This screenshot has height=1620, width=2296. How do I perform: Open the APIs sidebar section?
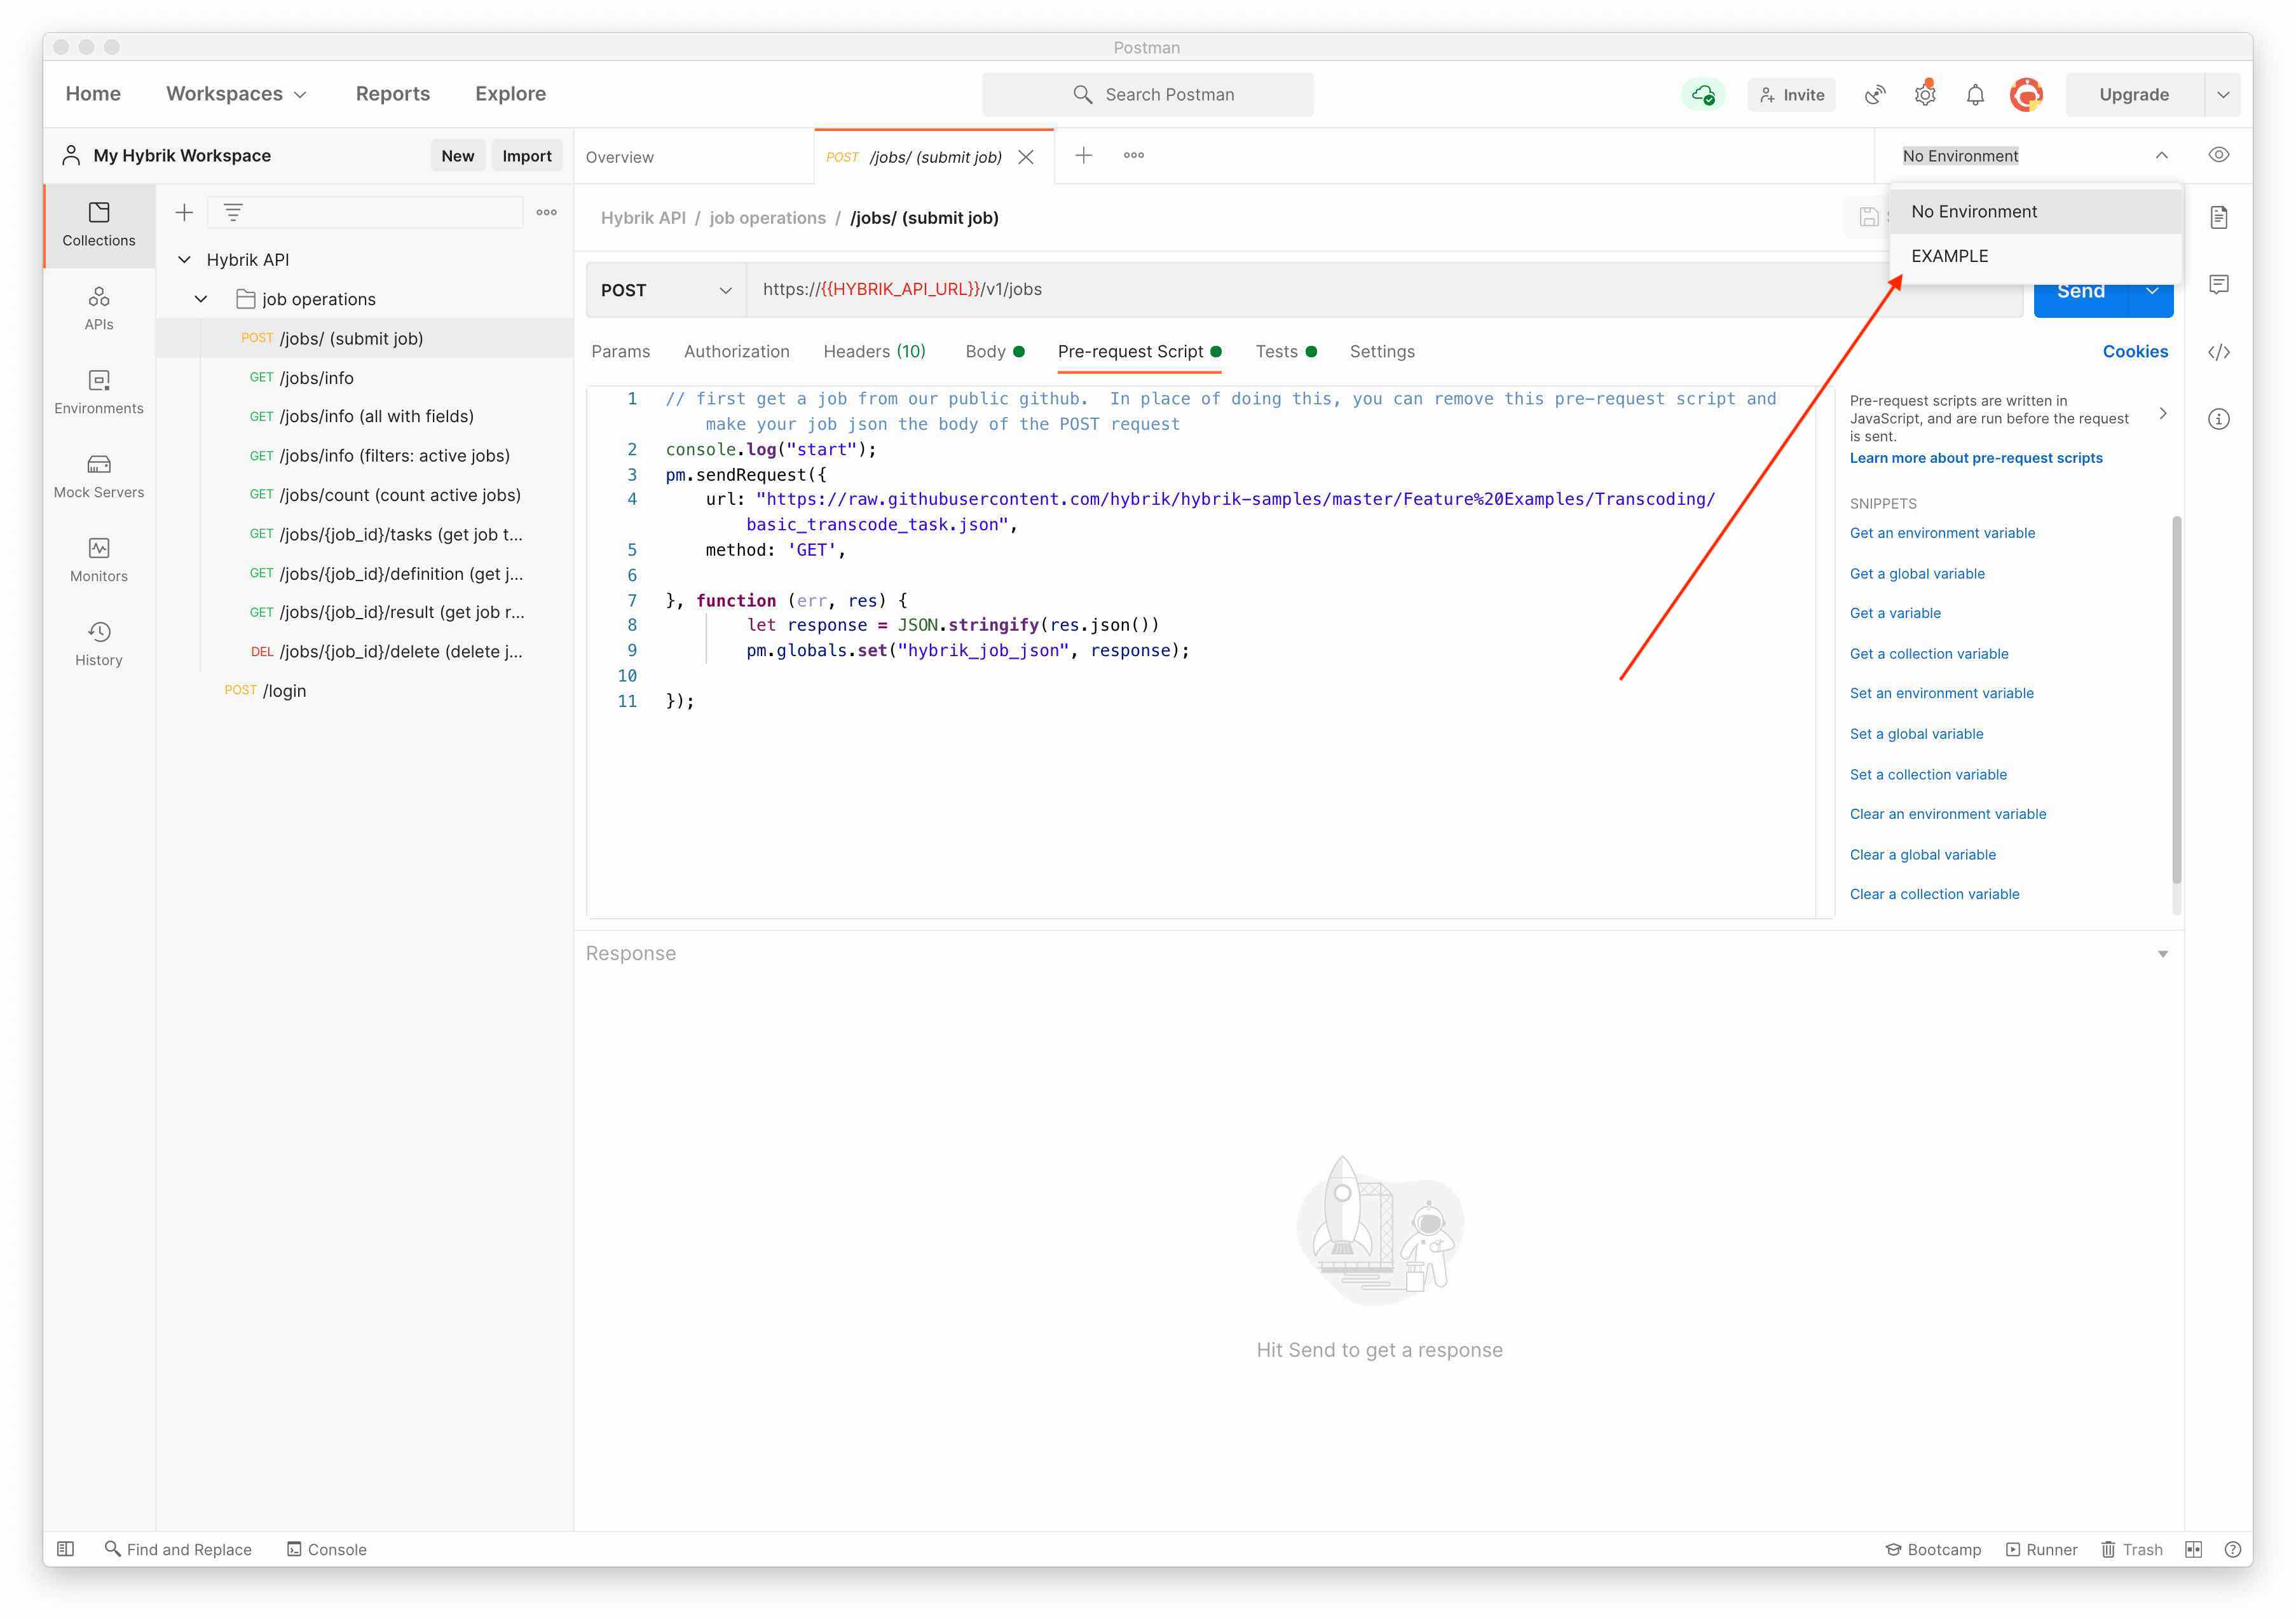click(x=98, y=309)
